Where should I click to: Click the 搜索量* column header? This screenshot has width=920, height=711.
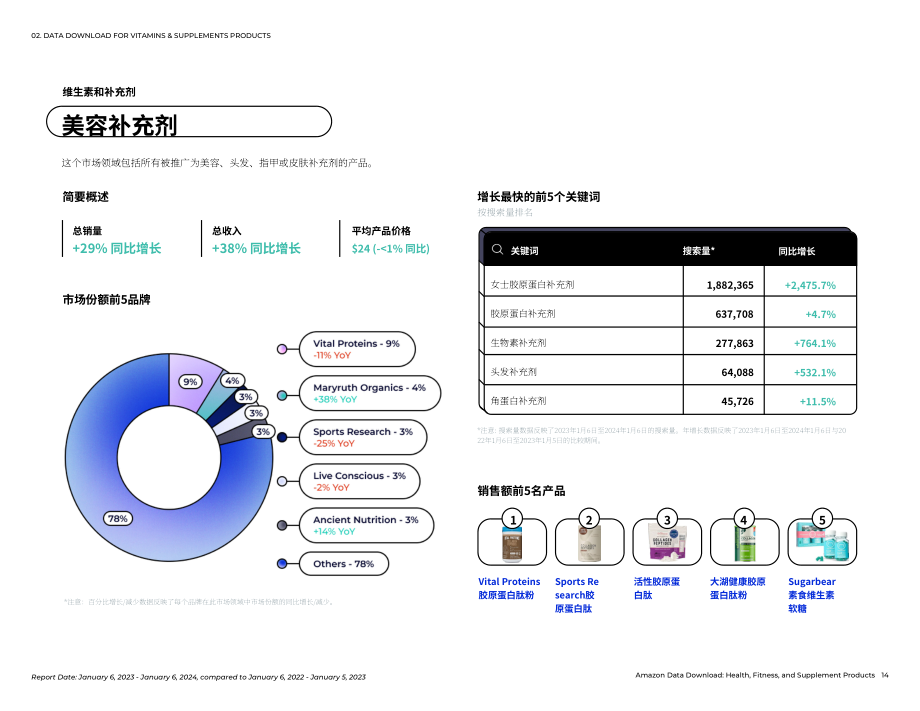point(698,251)
